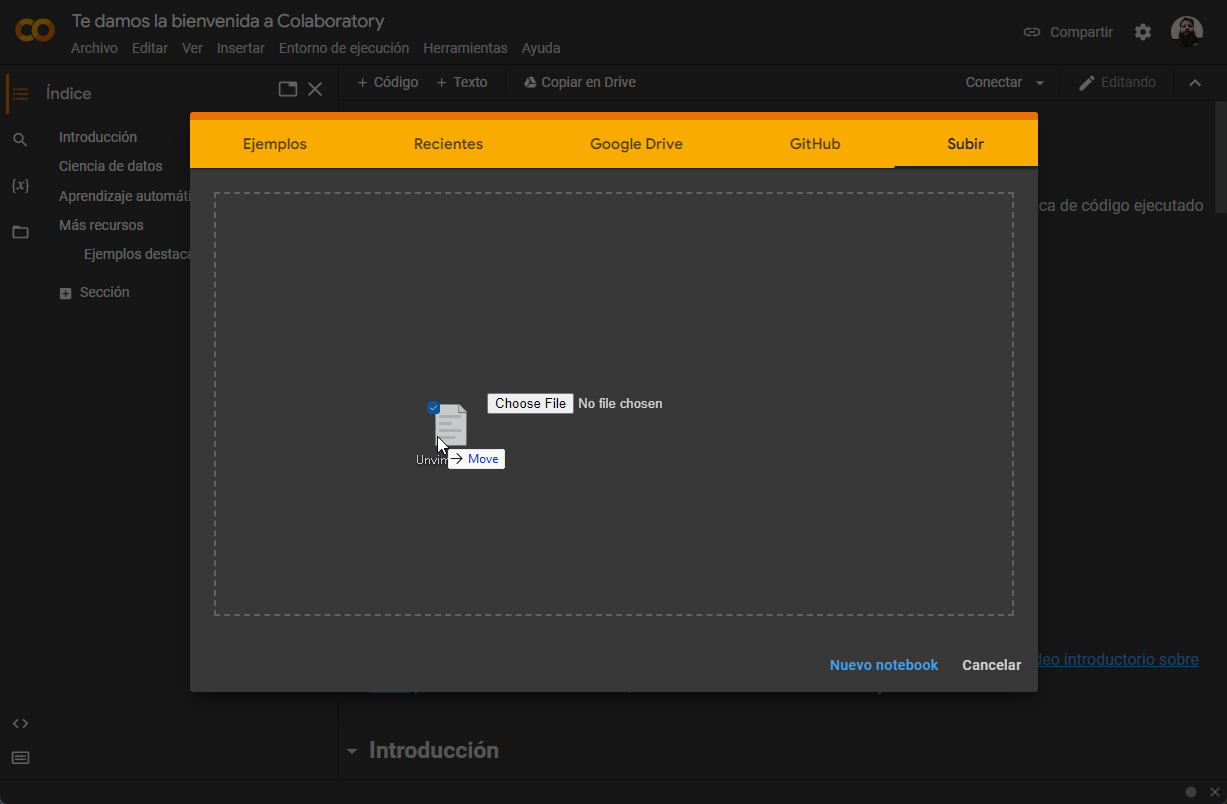Switch to the GitHub tab
1227x804 pixels.
tap(815, 144)
